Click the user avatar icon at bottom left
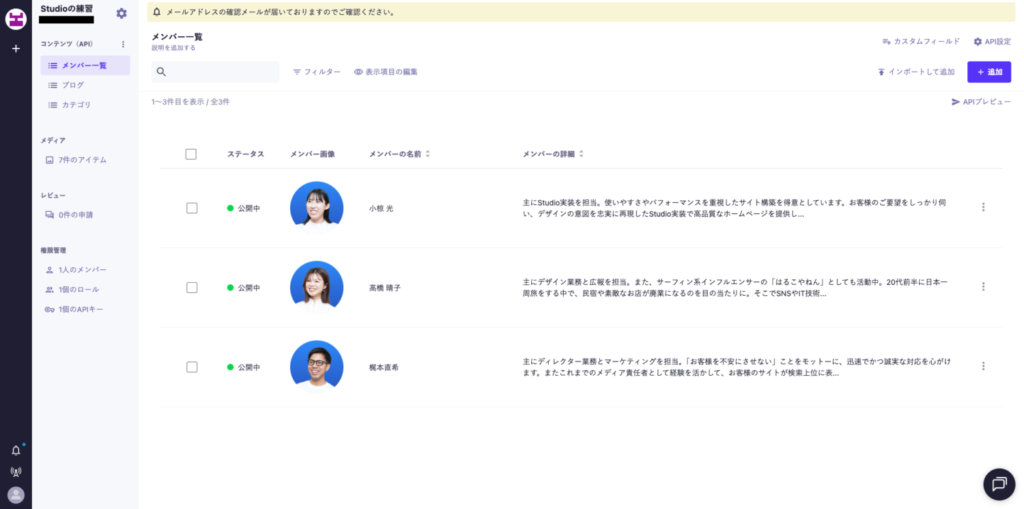The width and height of the screenshot is (1024, 509). pyautogui.click(x=15, y=495)
